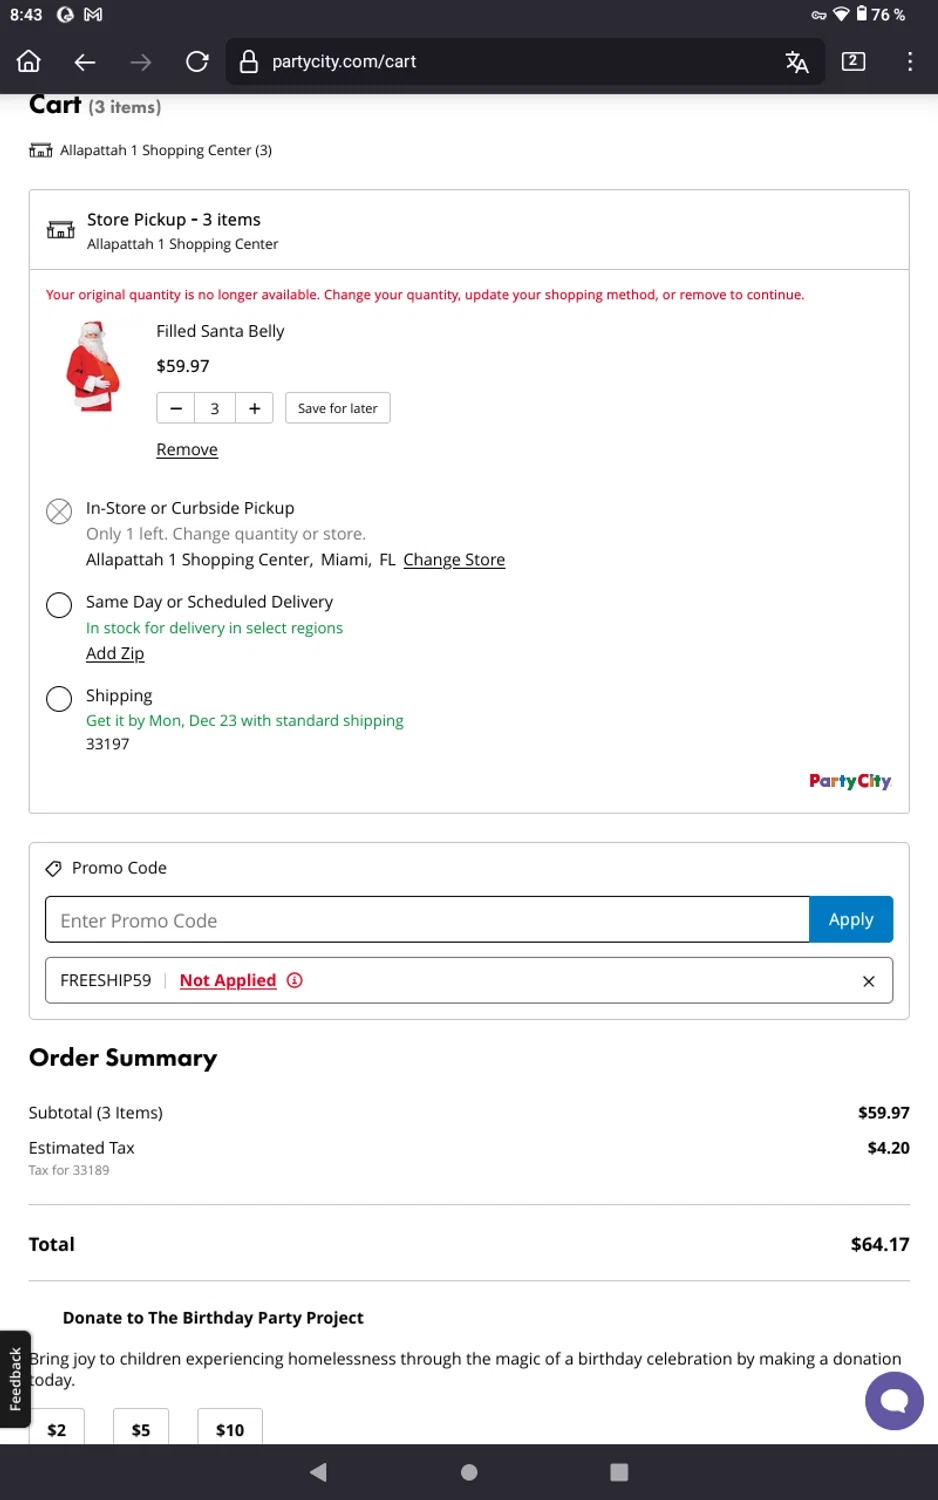Decrease Filled Santa Belly quantity
938x1500 pixels.
tap(176, 408)
